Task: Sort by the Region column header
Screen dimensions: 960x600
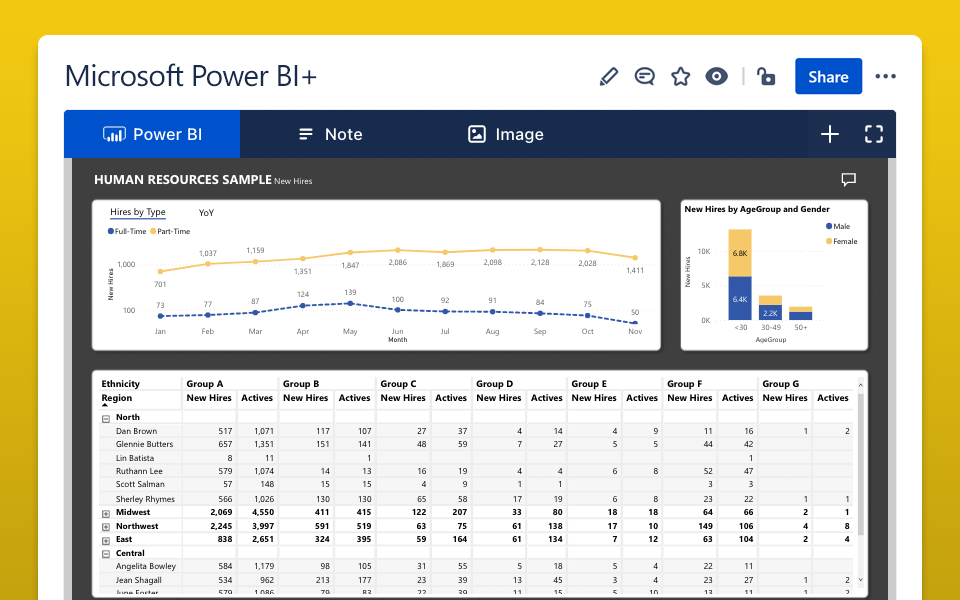Action: pos(117,398)
